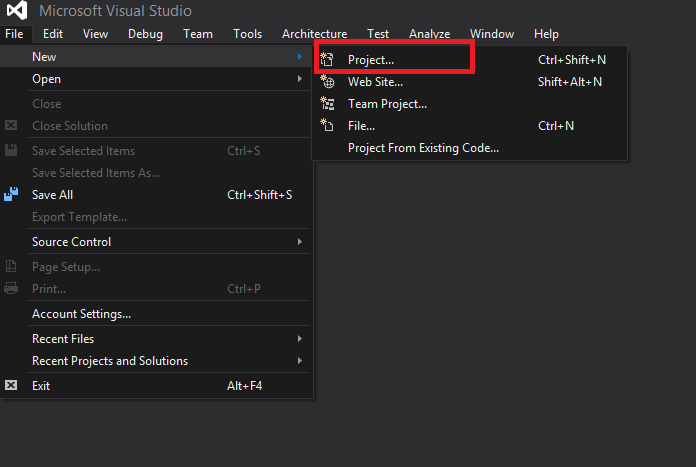Screen dimensions: 696x467
Task: Open the View menu
Action: (95, 34)
